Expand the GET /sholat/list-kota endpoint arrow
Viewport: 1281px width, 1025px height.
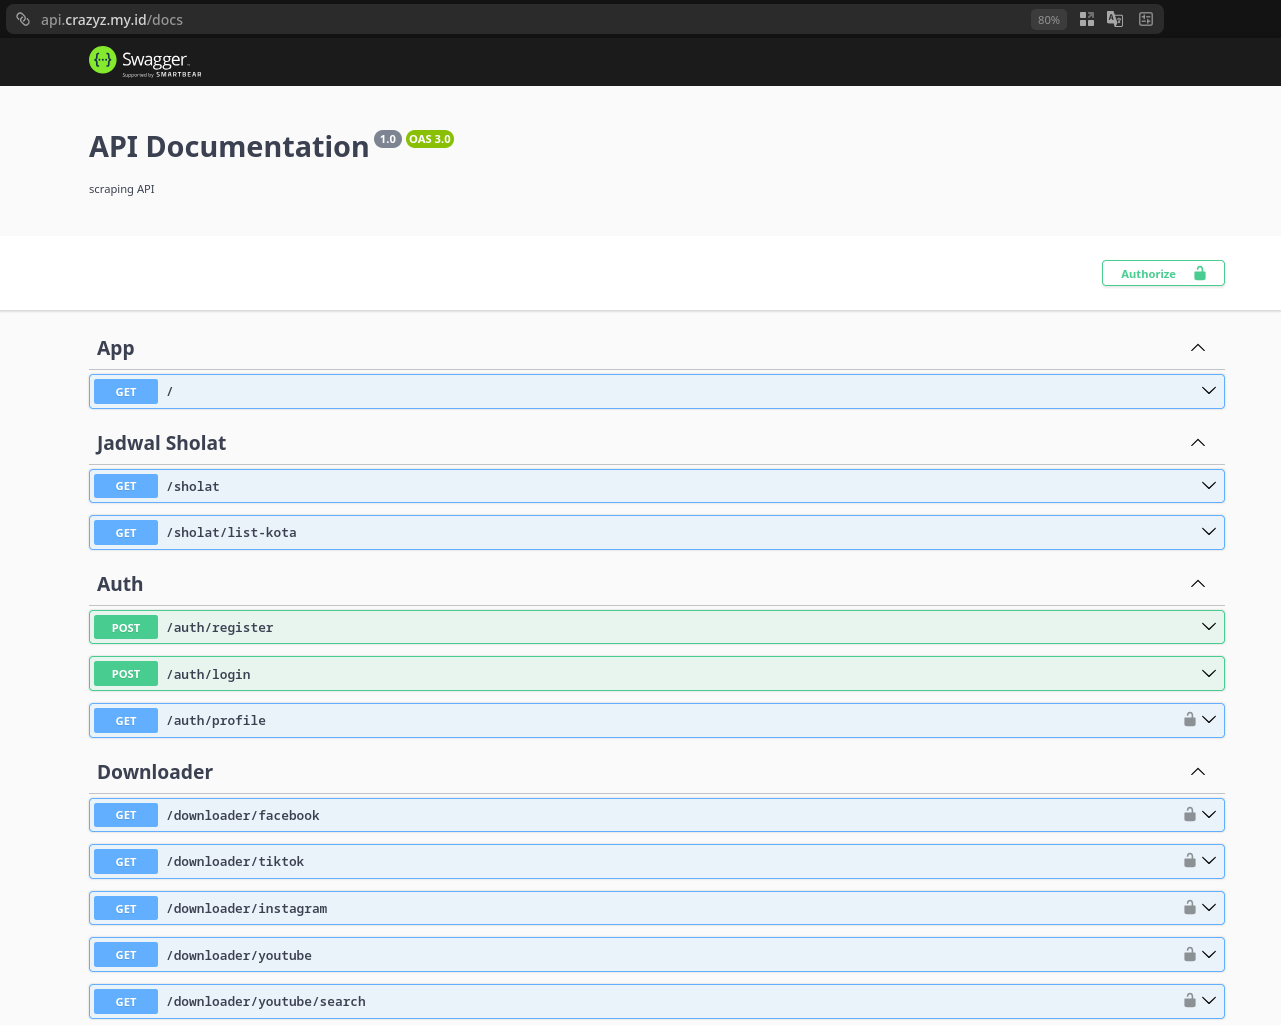tap(1209, 532)
